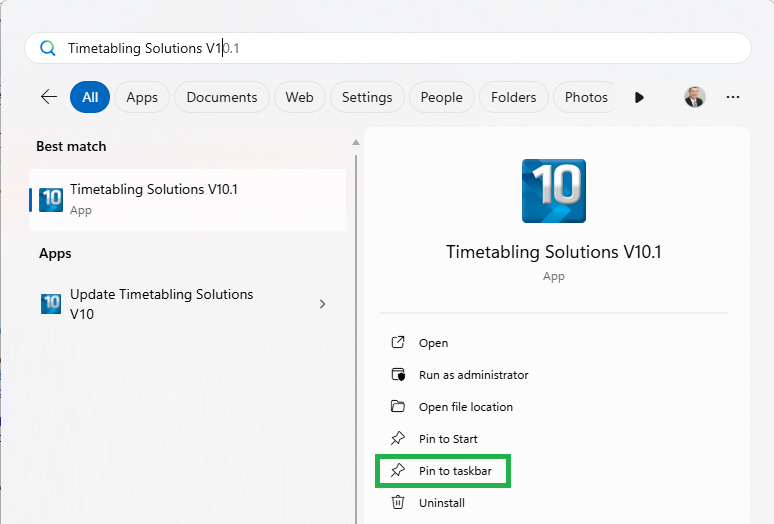Viewport: 774px width, 524px height.
Task: Switch to the Folders filter tab
Action: point(513,97)
